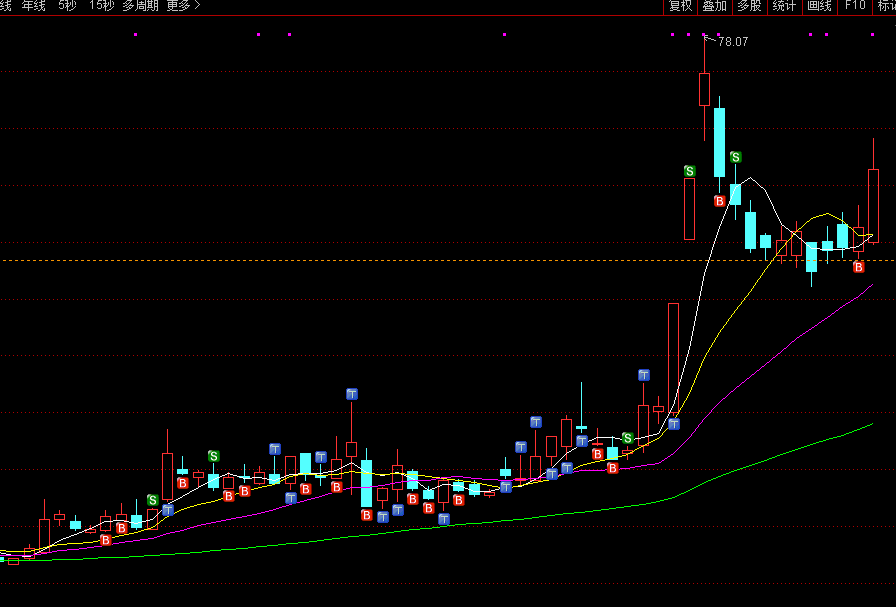Click the B marker below the tall cyan candle after the peak
Image resolution: width=896 pixels, height=607 pixels.
click(x=719, y=201)
